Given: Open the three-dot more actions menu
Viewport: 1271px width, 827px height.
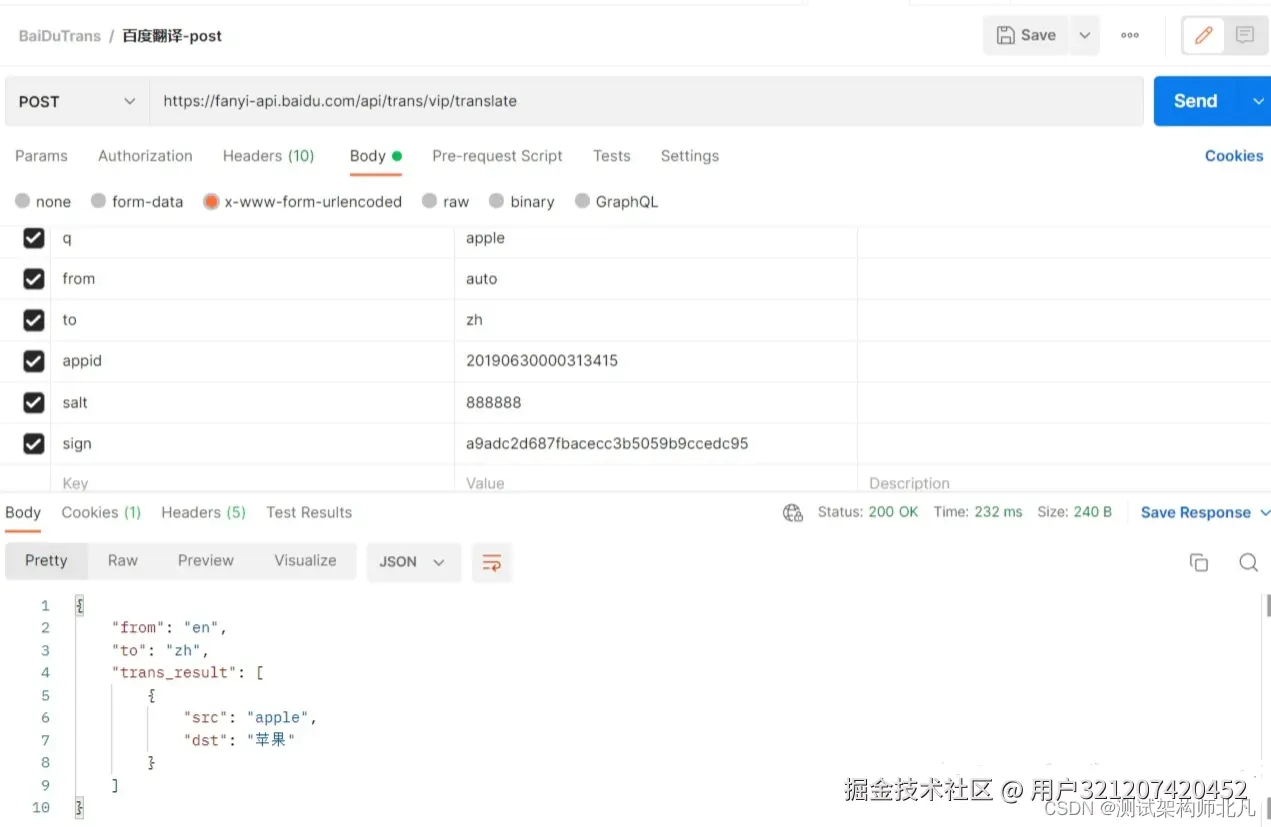Looking at the screenshot, I should click(1130, 35).
